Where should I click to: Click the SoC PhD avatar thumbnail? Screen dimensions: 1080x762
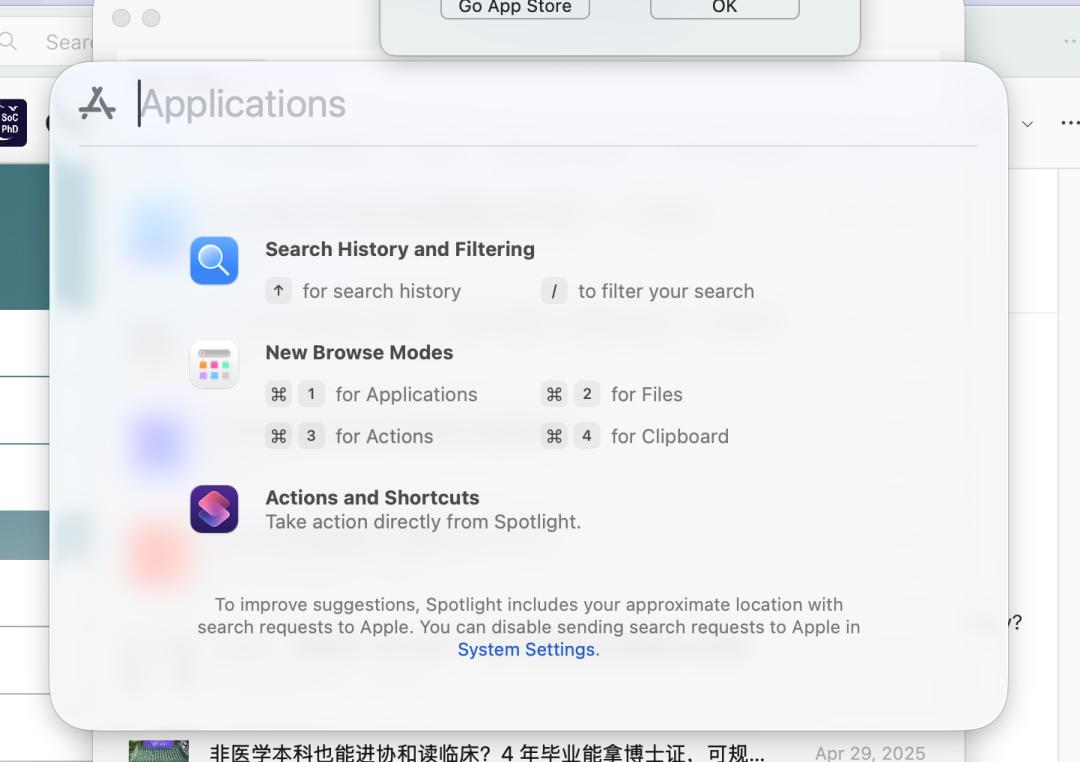pos(12,123)
